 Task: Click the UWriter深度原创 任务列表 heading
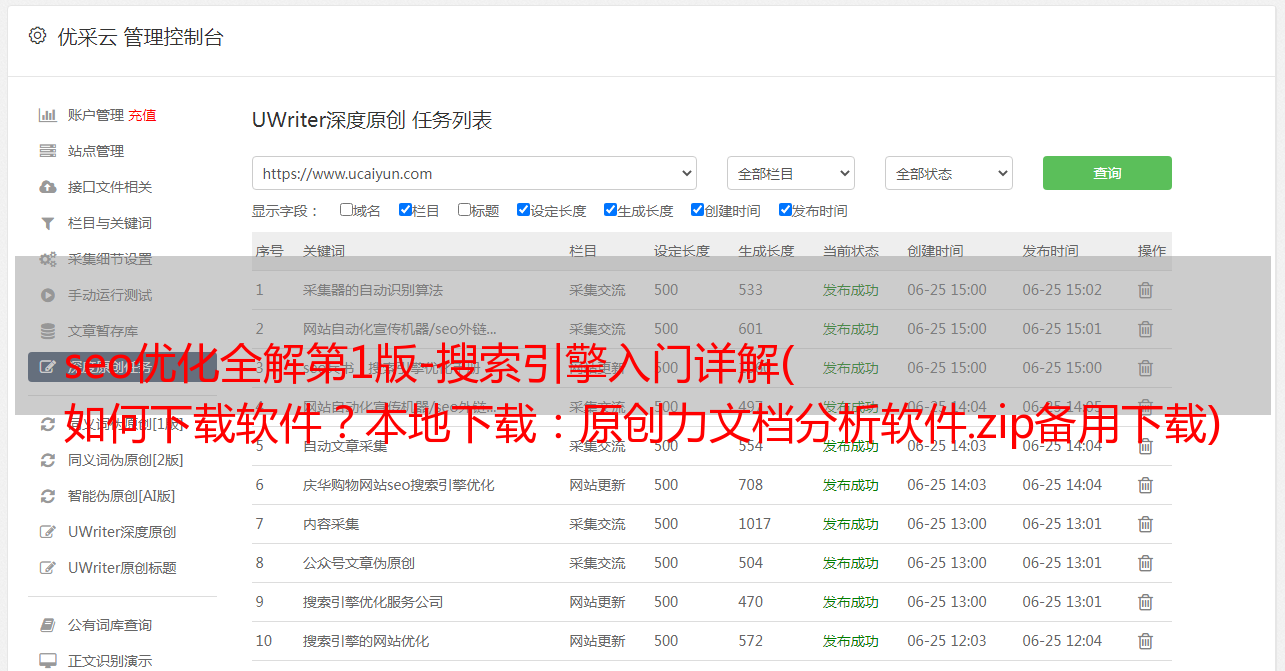point(372,121)
